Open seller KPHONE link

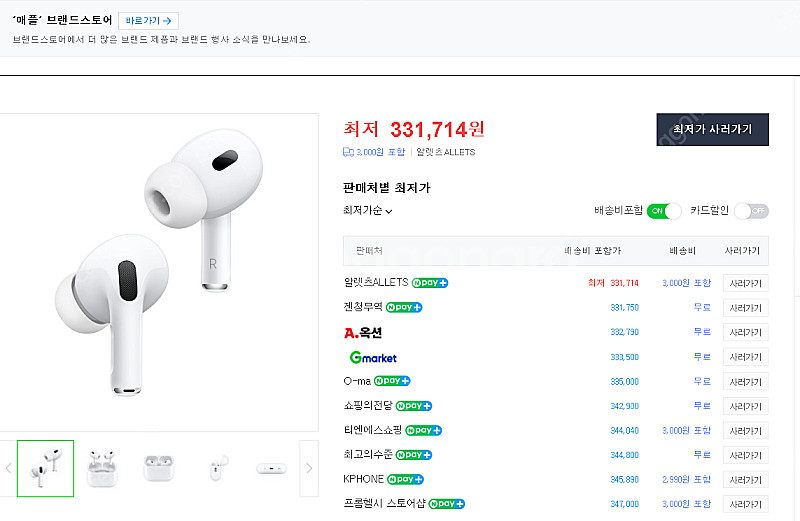point(363,479)
